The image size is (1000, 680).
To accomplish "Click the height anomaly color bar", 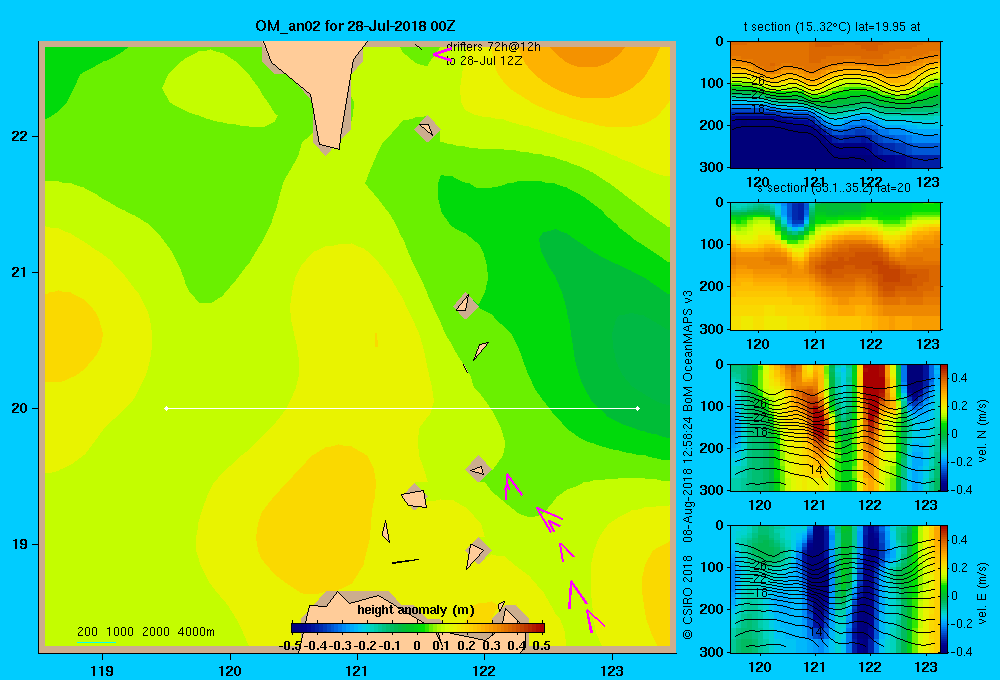I will tap(418, 628).
